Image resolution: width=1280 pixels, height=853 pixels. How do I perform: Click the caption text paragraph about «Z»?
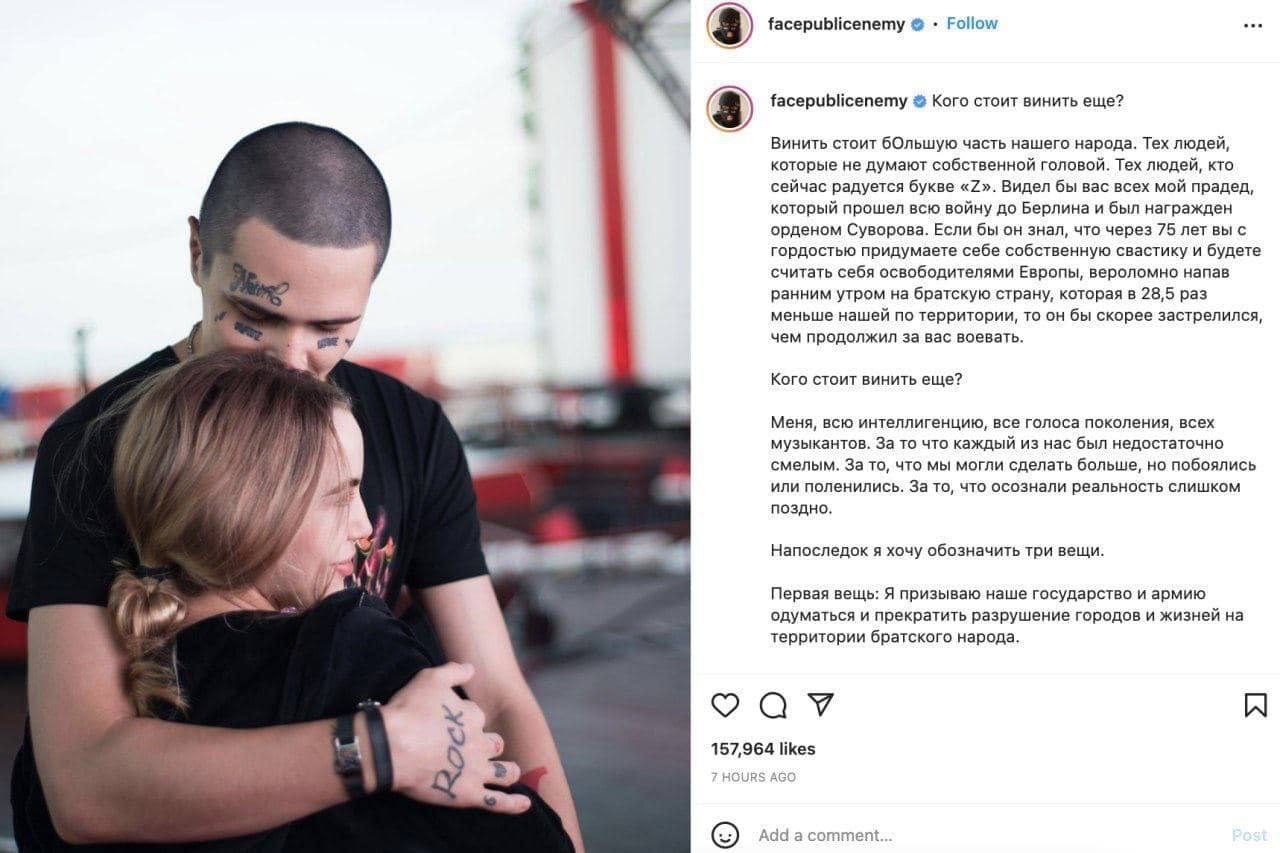[1015, 240]
